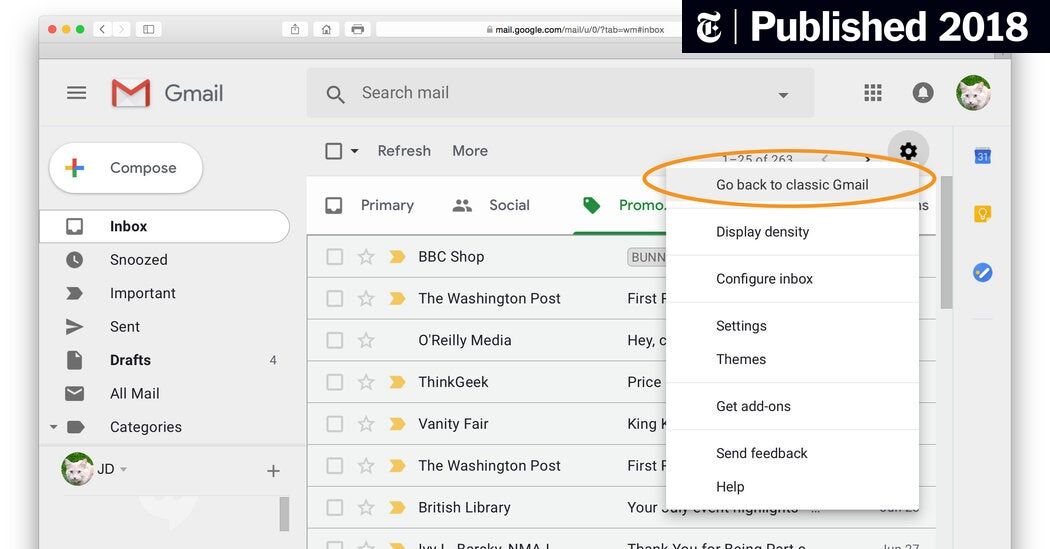Star the British Library email
The image size is (1050, 549).
(366, 507)
